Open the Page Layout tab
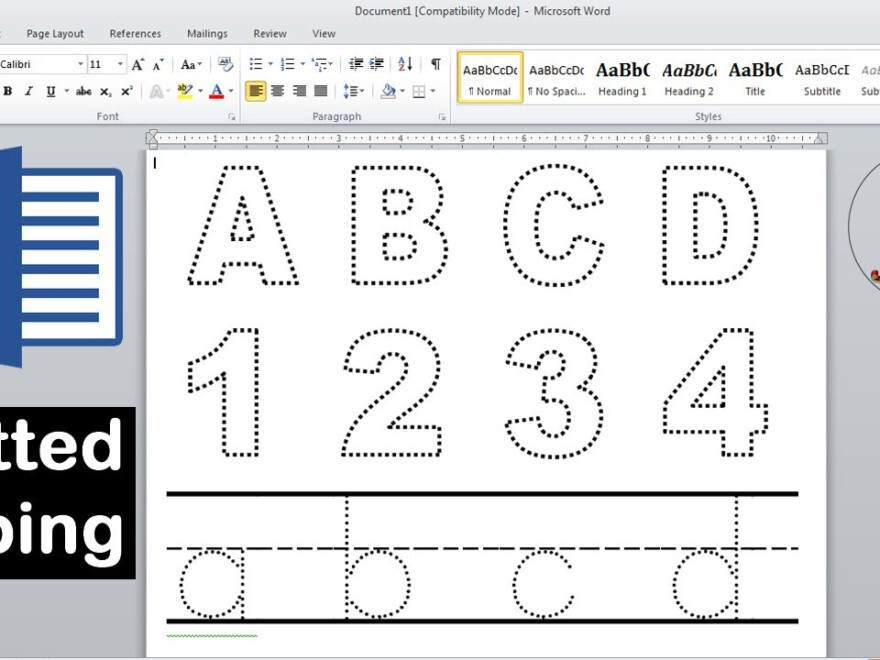 click(x=55, y=34)
